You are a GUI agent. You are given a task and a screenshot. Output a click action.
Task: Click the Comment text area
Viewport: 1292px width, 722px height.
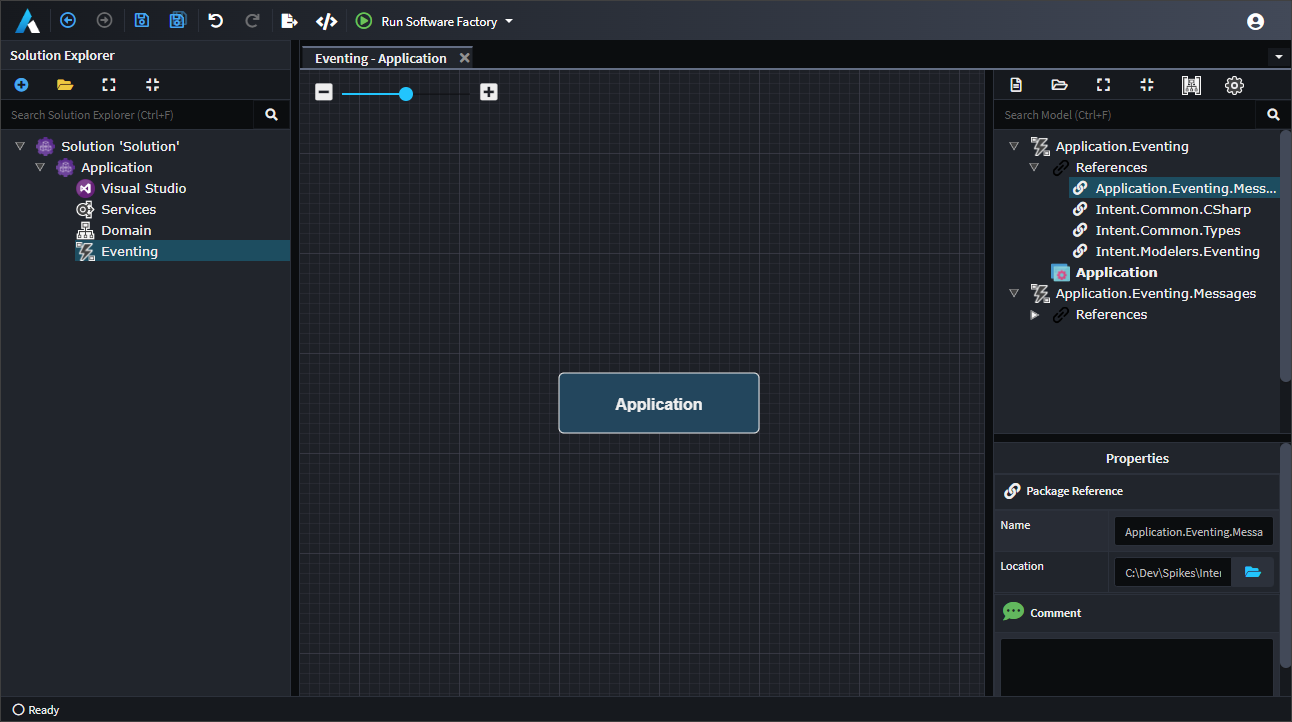1137,667
